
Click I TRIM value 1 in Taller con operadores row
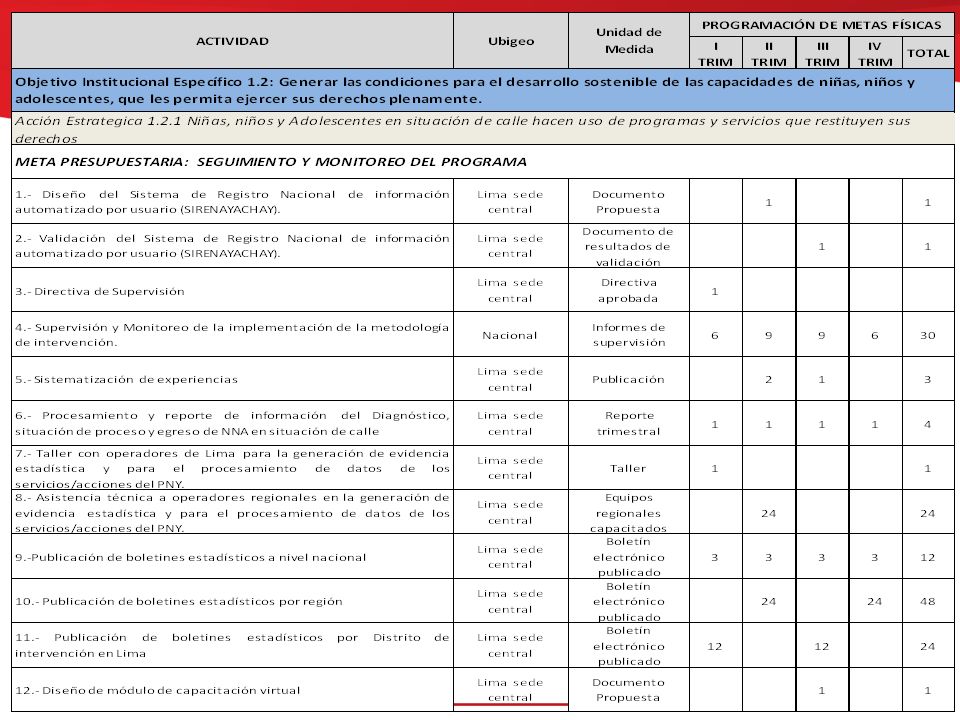[714, 468]
